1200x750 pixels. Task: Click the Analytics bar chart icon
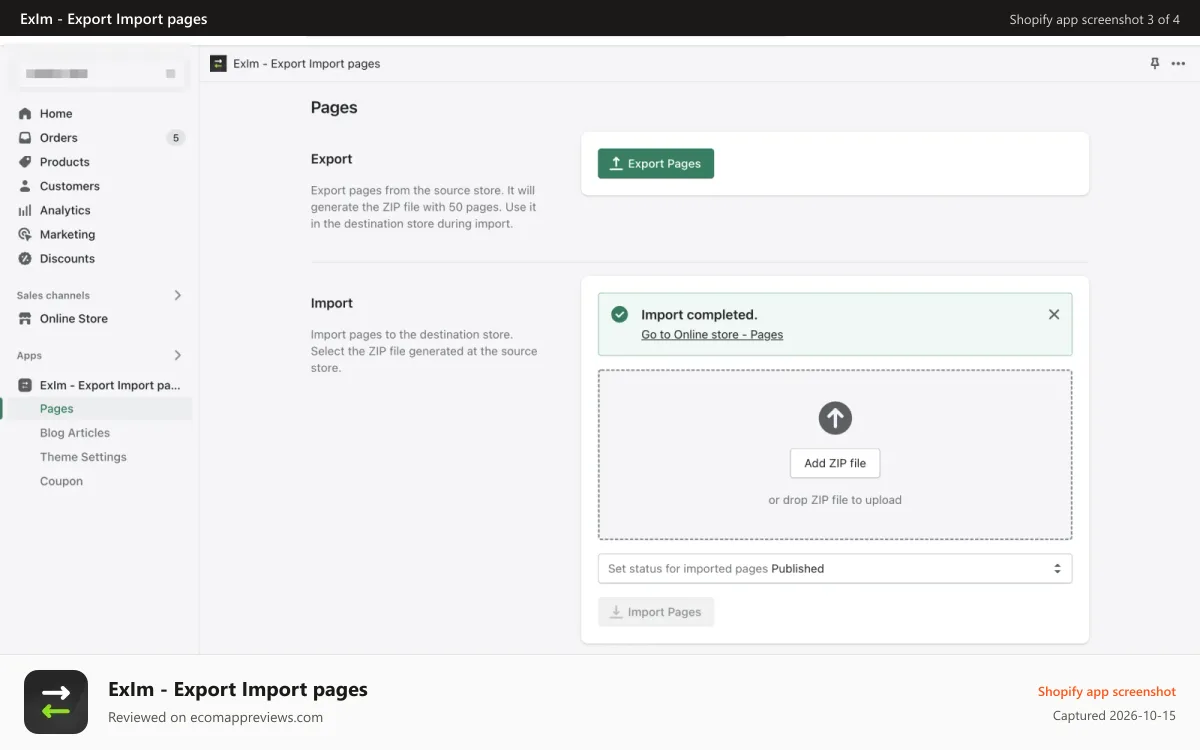coord(25,210)
